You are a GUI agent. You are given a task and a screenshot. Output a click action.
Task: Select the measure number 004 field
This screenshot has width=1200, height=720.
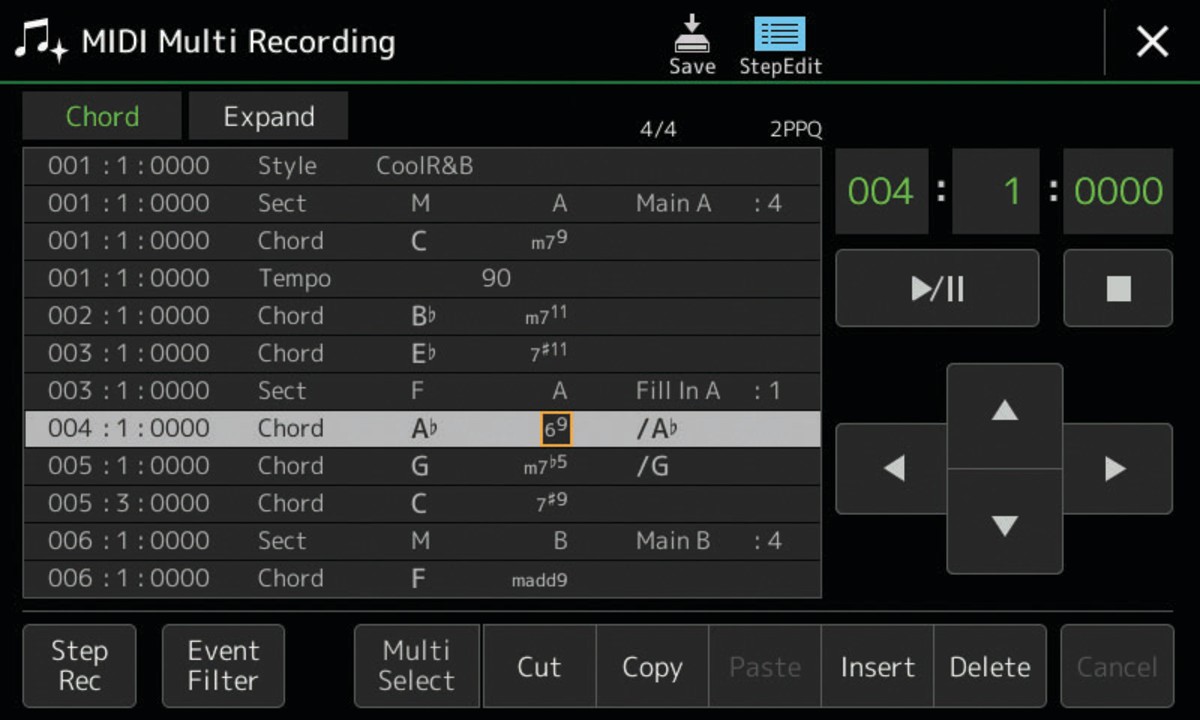tap(881, 191)
